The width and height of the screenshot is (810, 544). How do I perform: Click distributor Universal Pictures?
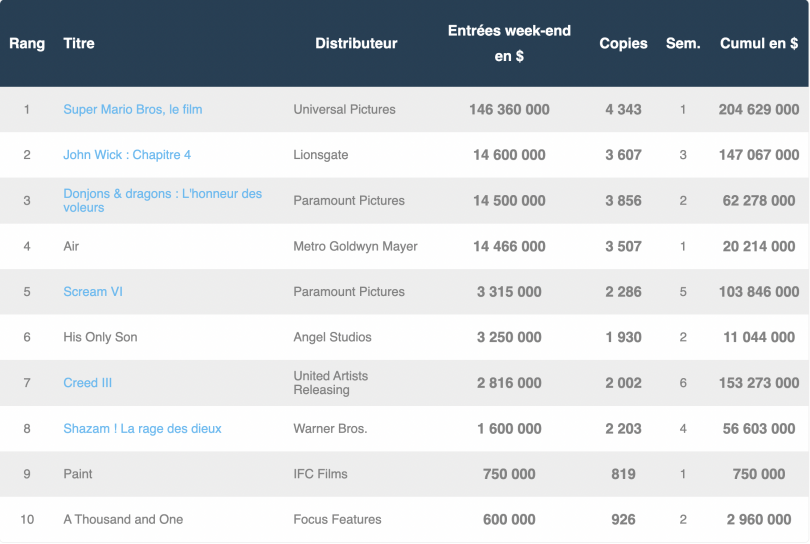click(345, 110)
